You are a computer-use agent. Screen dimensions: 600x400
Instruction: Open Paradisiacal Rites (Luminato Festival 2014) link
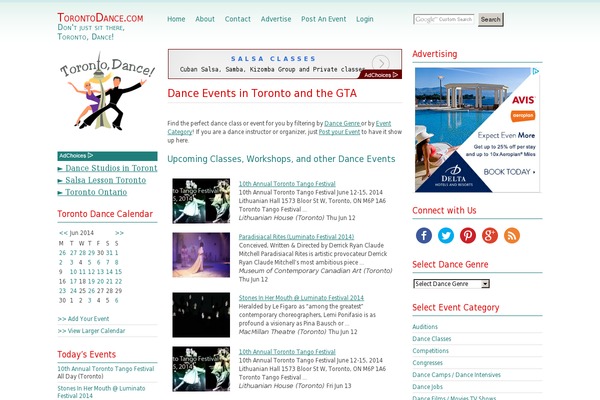coord(296,237)
